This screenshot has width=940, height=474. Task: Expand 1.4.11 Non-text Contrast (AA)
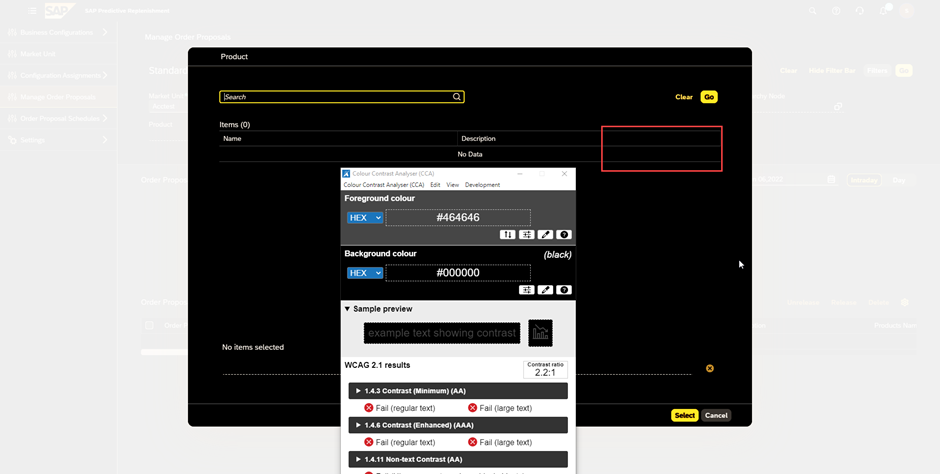coord(458,459)
